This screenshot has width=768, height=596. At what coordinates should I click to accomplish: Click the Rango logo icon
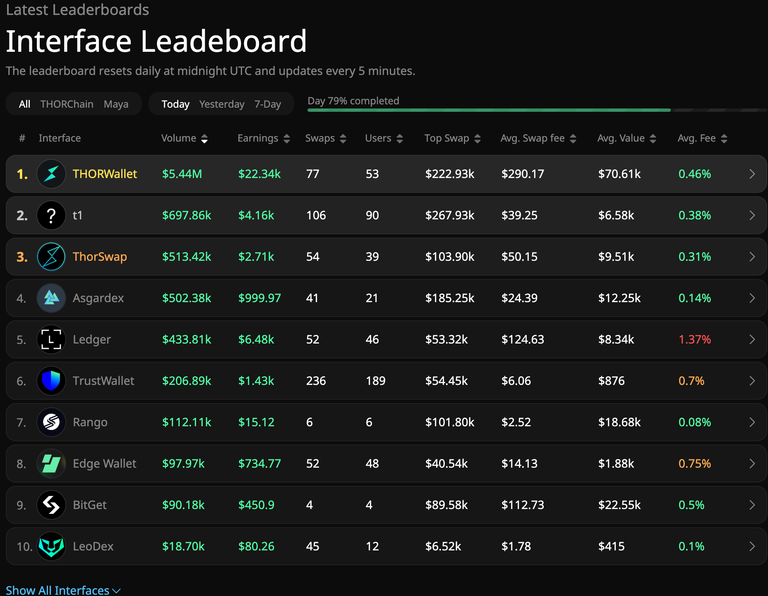(x=51, y=422)
